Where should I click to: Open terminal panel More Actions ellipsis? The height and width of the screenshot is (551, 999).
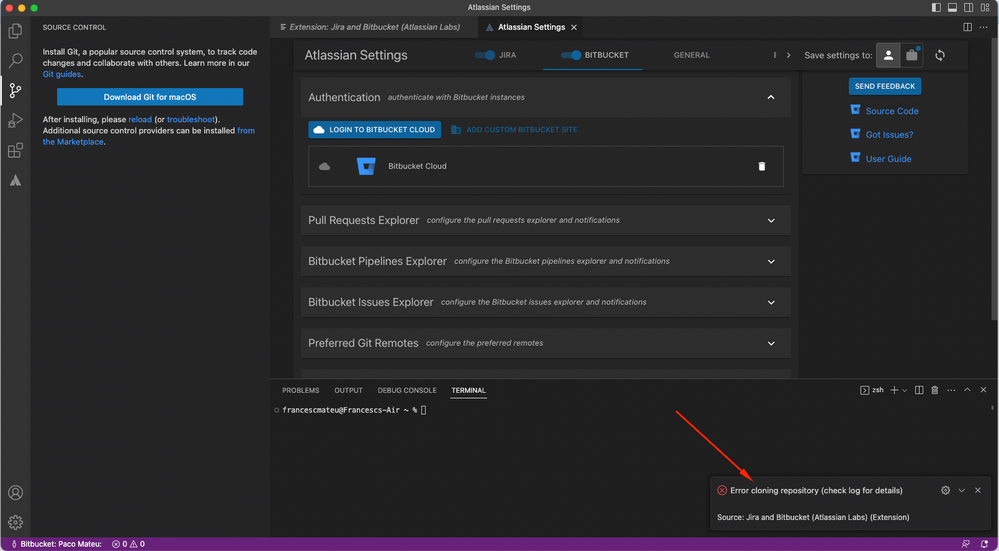point(951,390)
